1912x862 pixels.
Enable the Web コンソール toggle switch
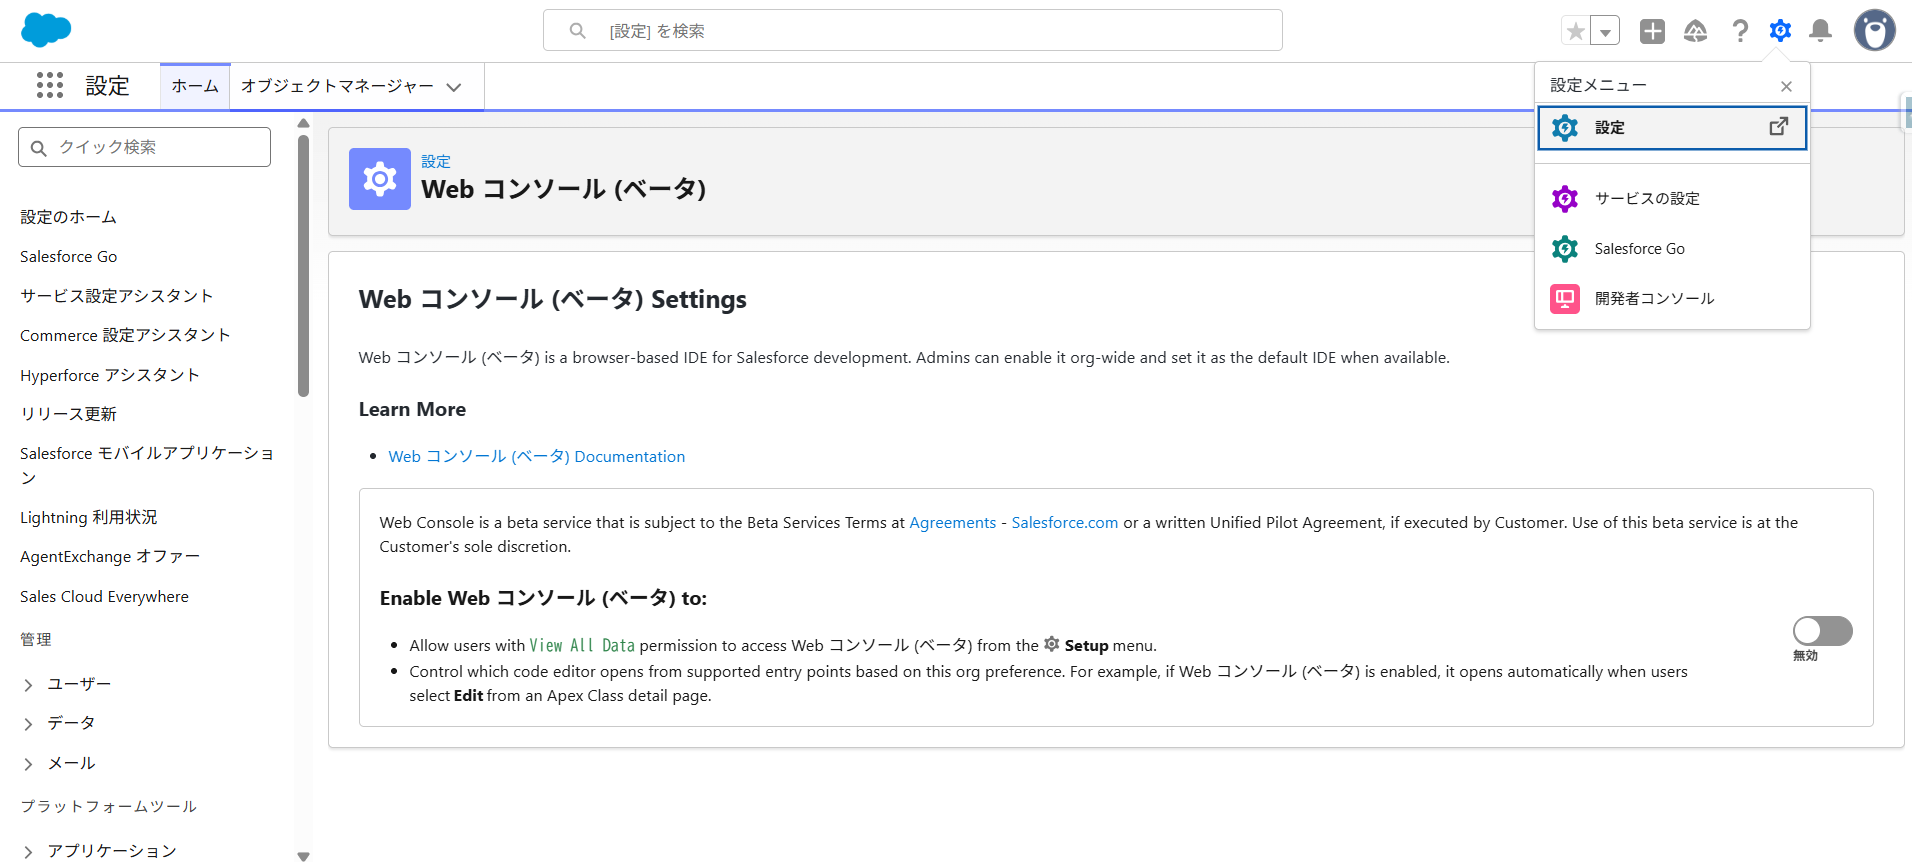pyautogui.click(x=1822, y=631)
